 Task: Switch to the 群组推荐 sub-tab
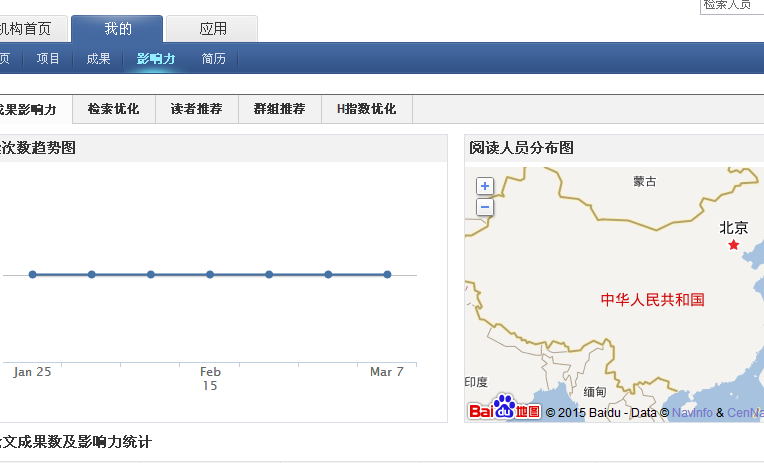click(x=279, y=109)
